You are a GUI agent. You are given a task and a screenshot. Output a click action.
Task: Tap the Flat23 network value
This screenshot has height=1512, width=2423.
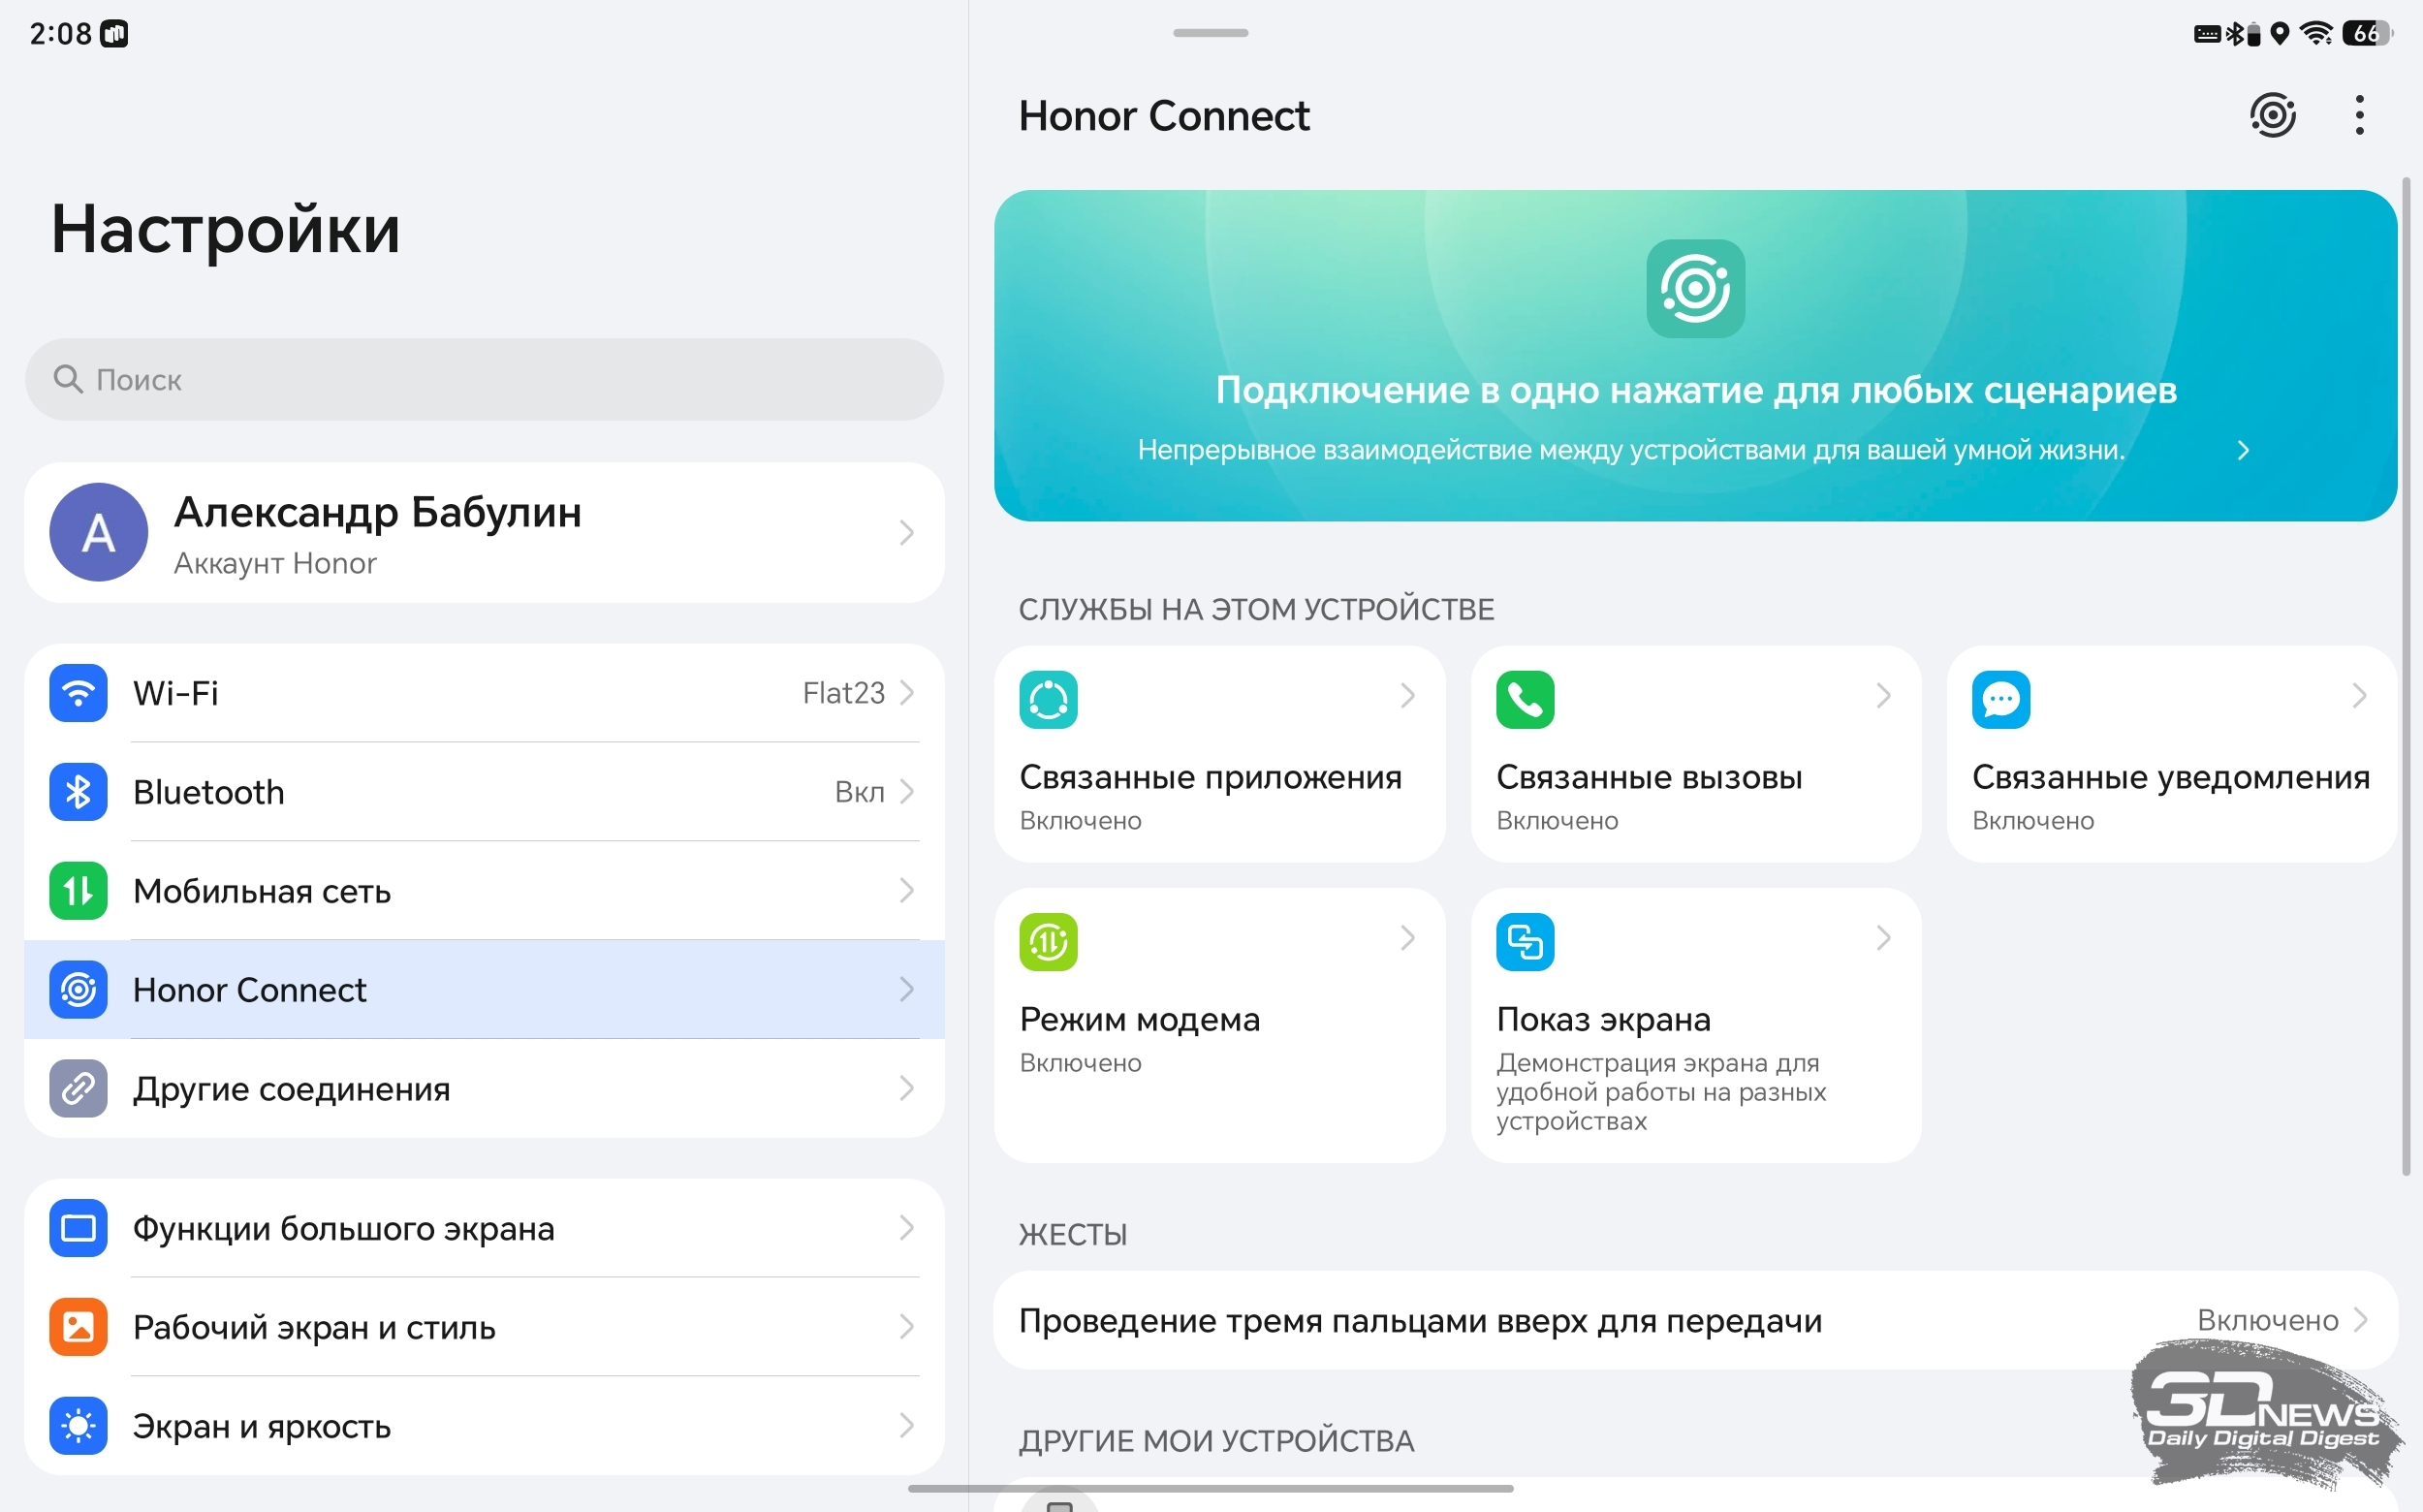click(843, 692)
